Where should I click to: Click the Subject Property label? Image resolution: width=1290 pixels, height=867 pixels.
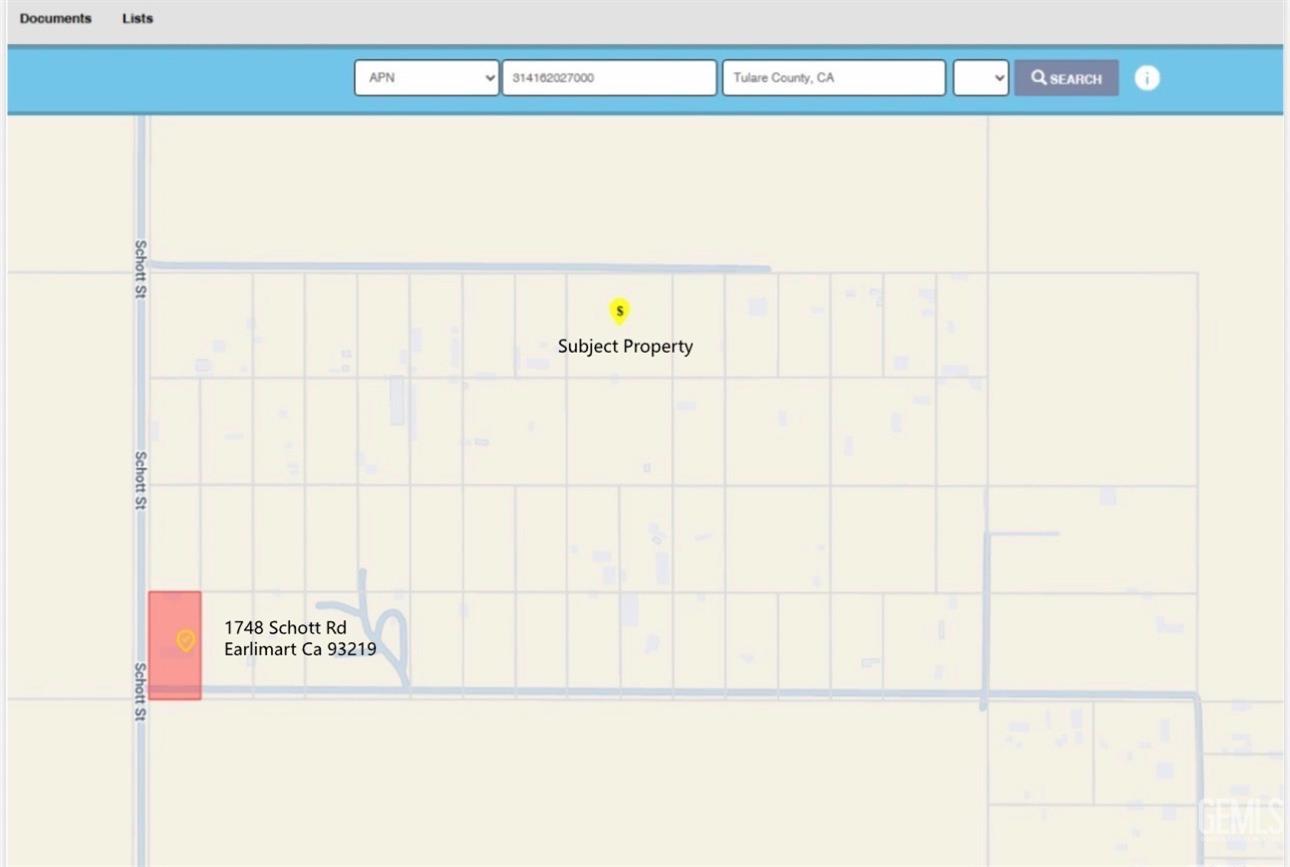coord(625,346)
